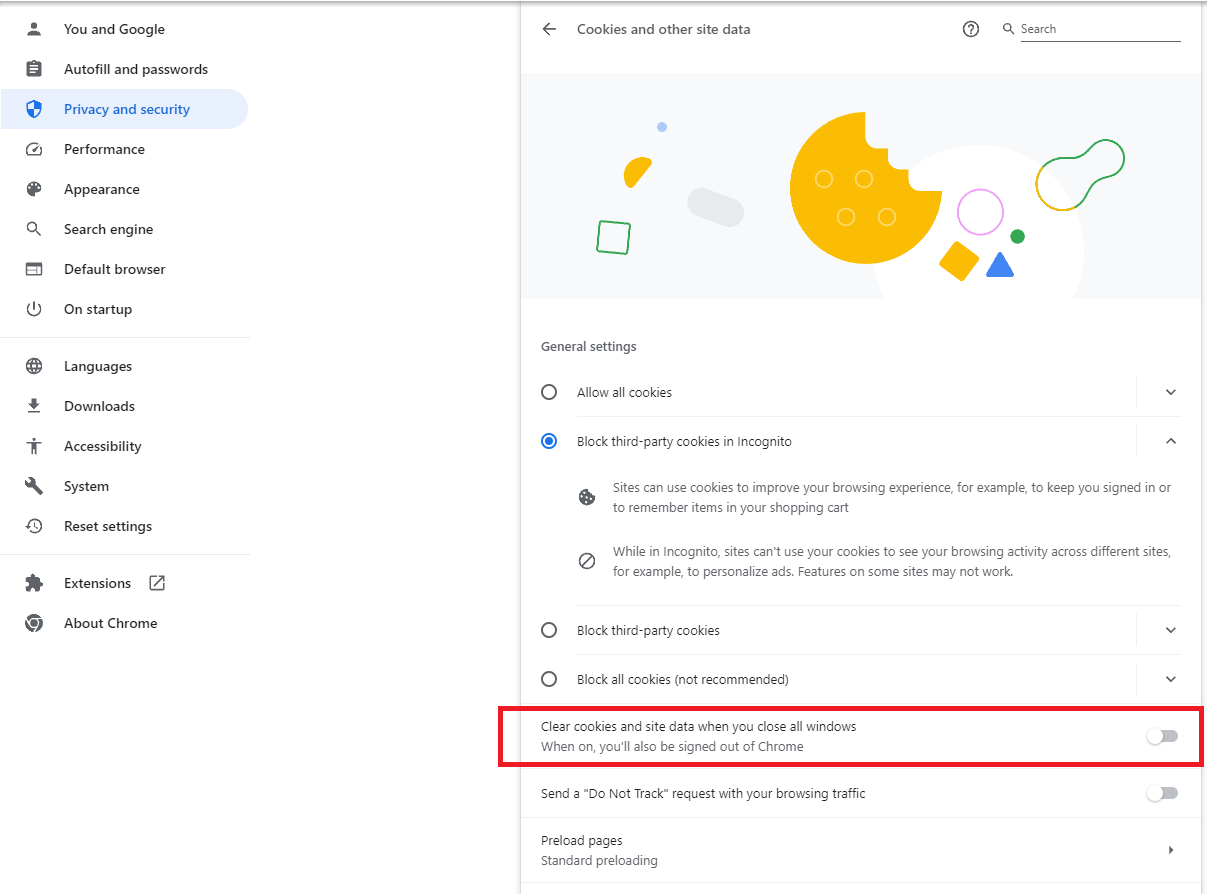Viewport: 1207px width, 894px height.
Task: Toggle the Do Not Track request switch
Action: [x=1162, y=793]
